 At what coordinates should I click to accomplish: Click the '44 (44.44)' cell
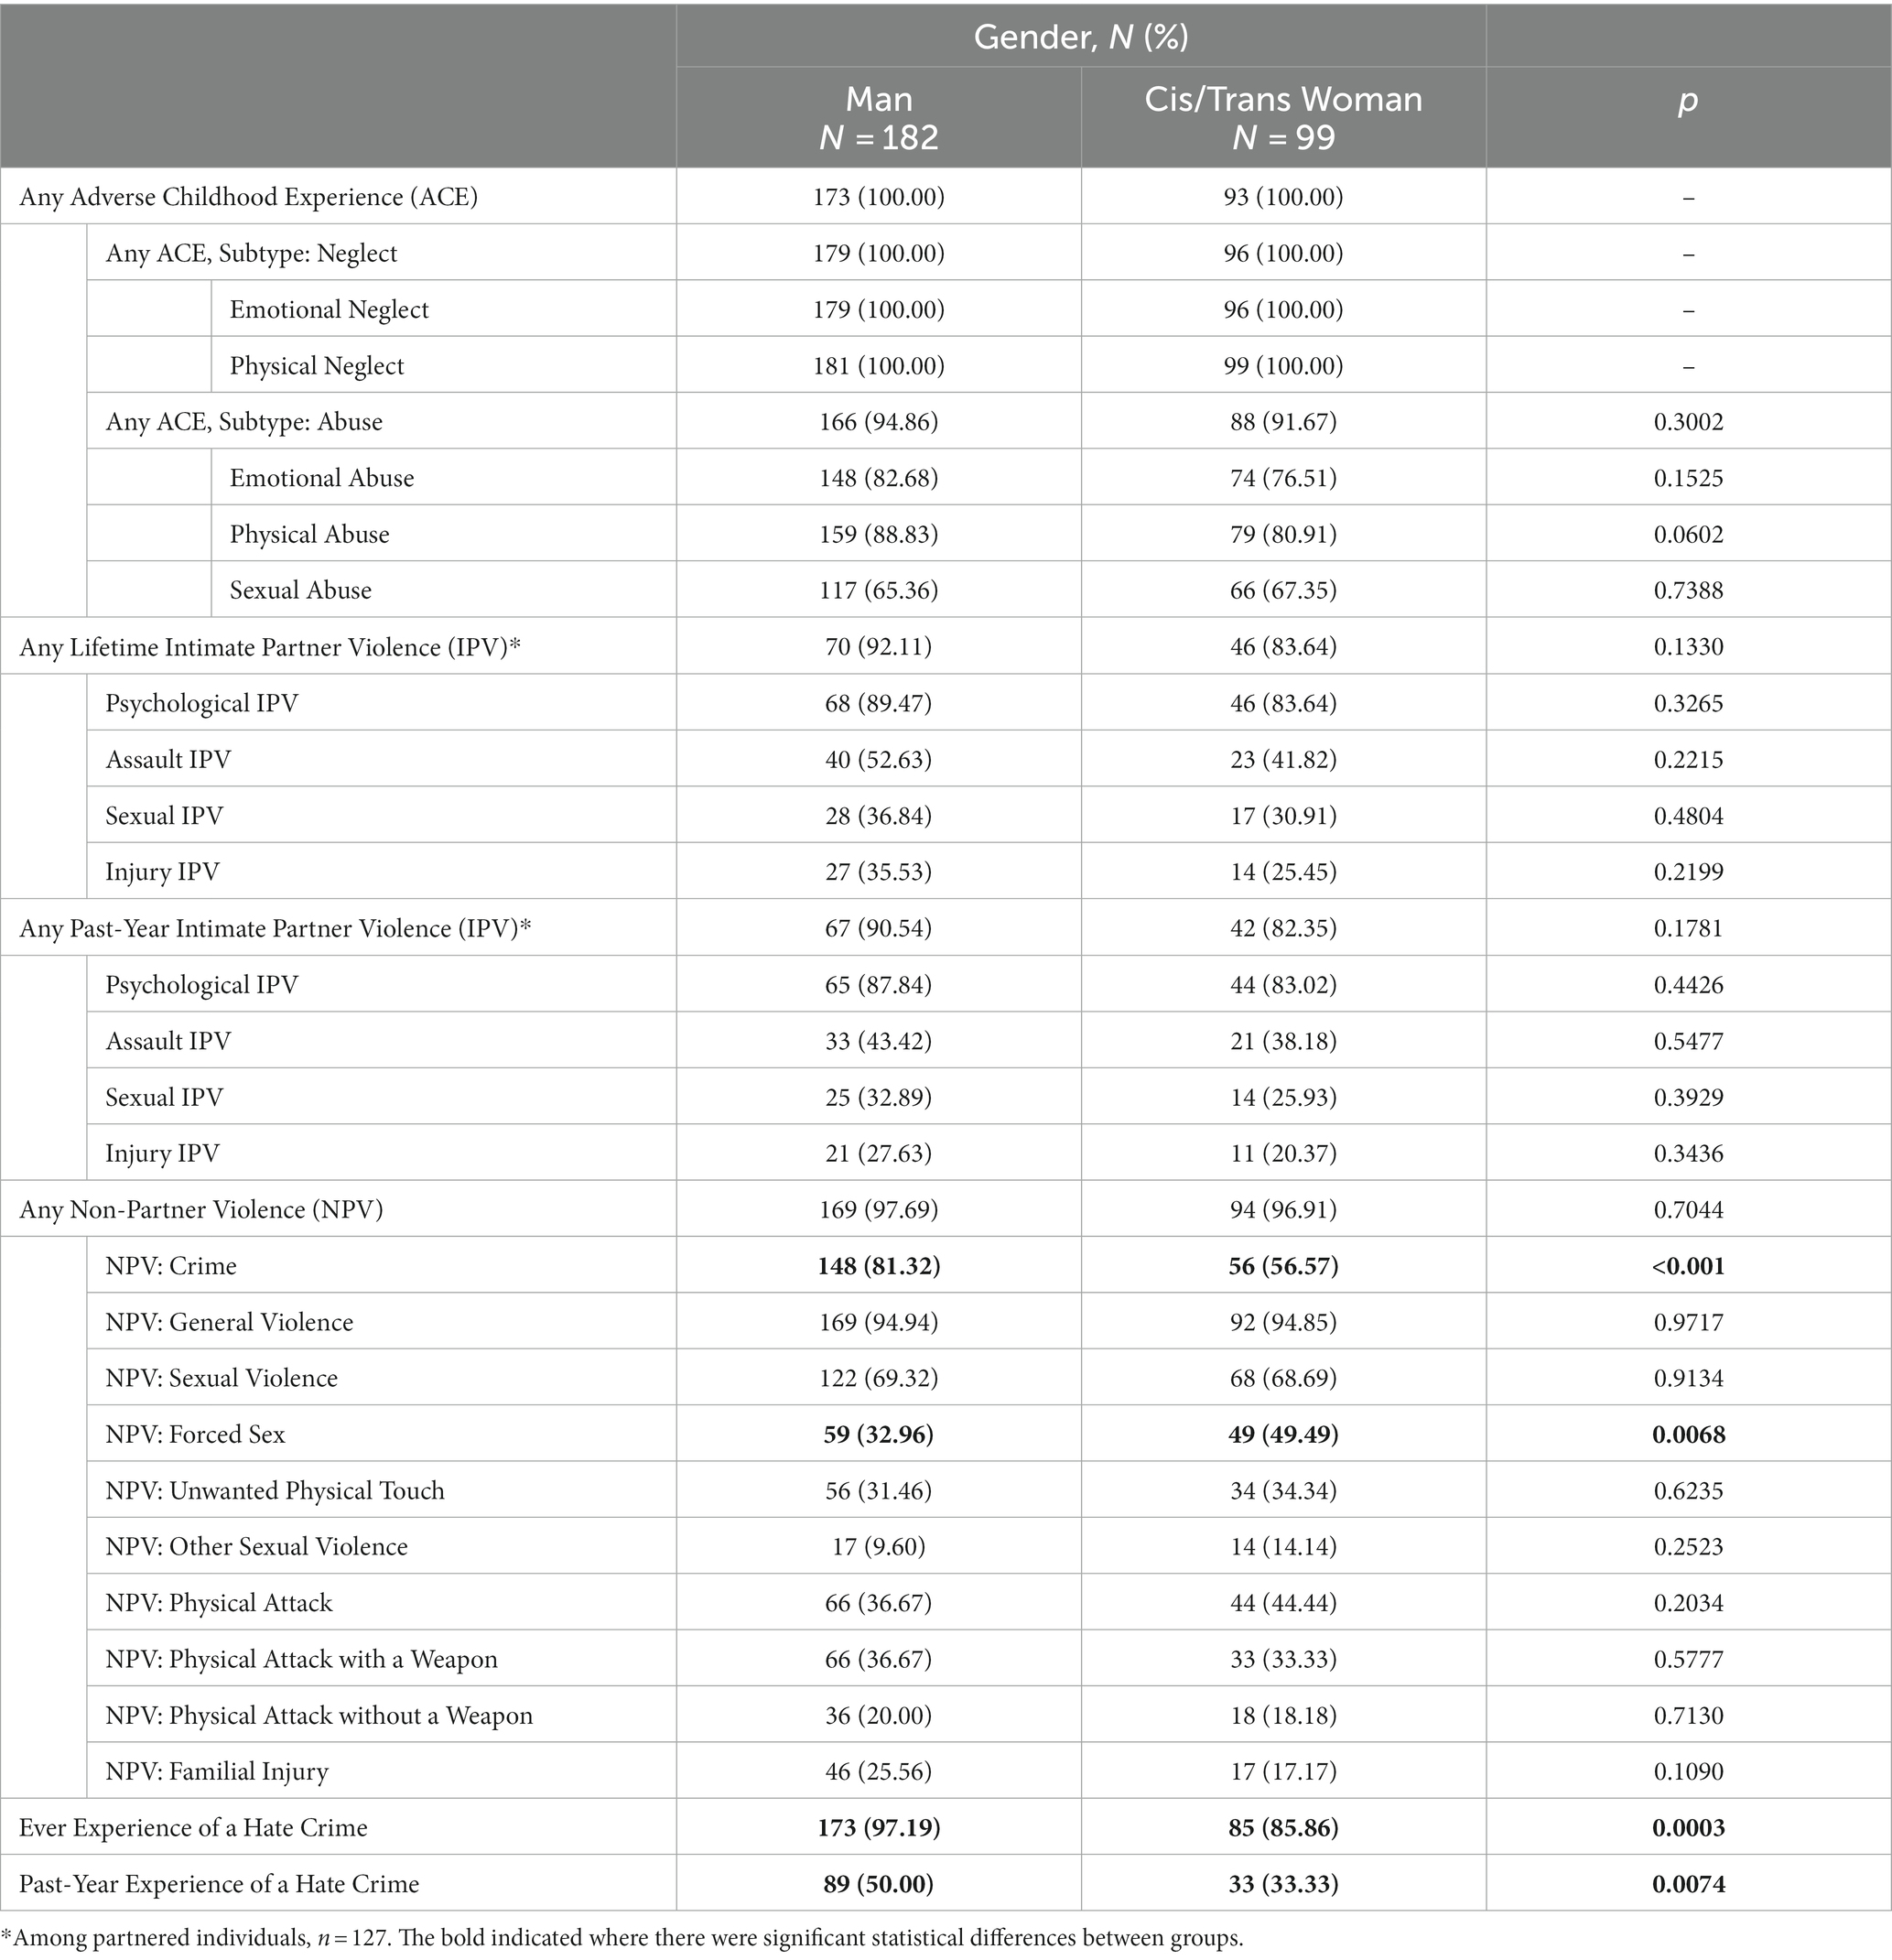pyautogui.click(x=1283, y=1603)
